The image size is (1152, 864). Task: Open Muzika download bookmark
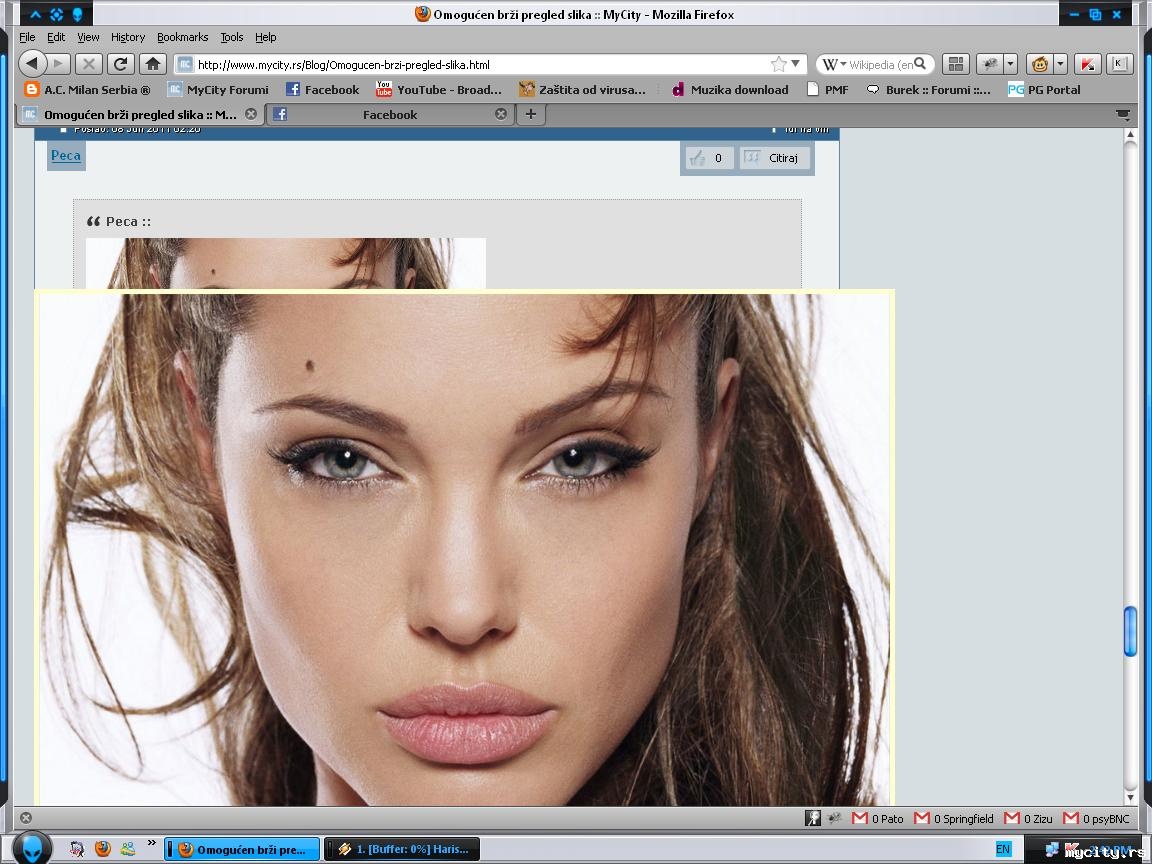pos(730,90)
